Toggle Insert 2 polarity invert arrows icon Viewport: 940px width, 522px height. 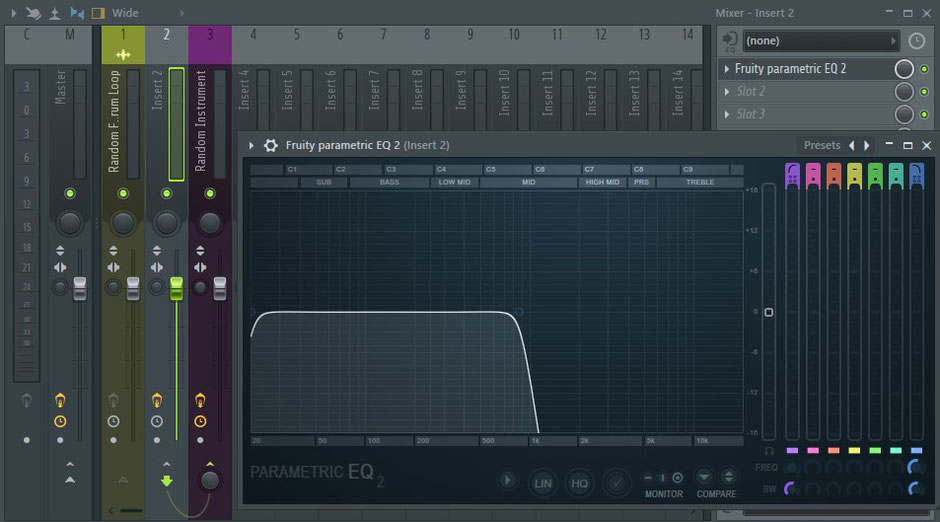tap(156, 251)
